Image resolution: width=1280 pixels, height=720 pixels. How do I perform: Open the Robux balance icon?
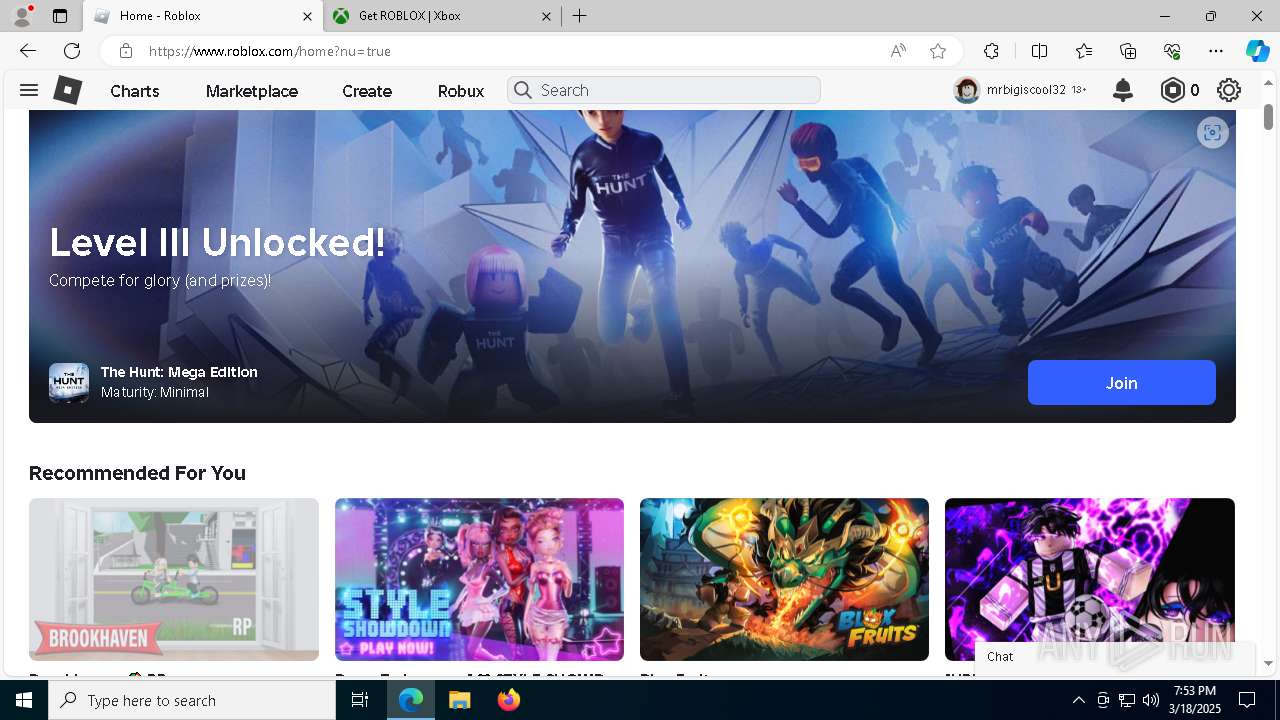pyautogui.click(x=1172, y=90)
